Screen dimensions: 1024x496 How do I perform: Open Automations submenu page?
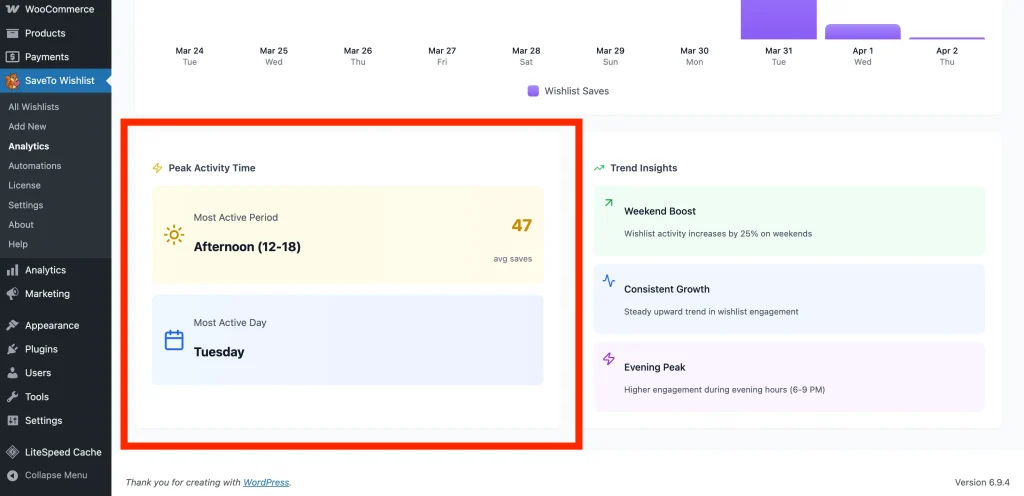(x=35, y=166)
